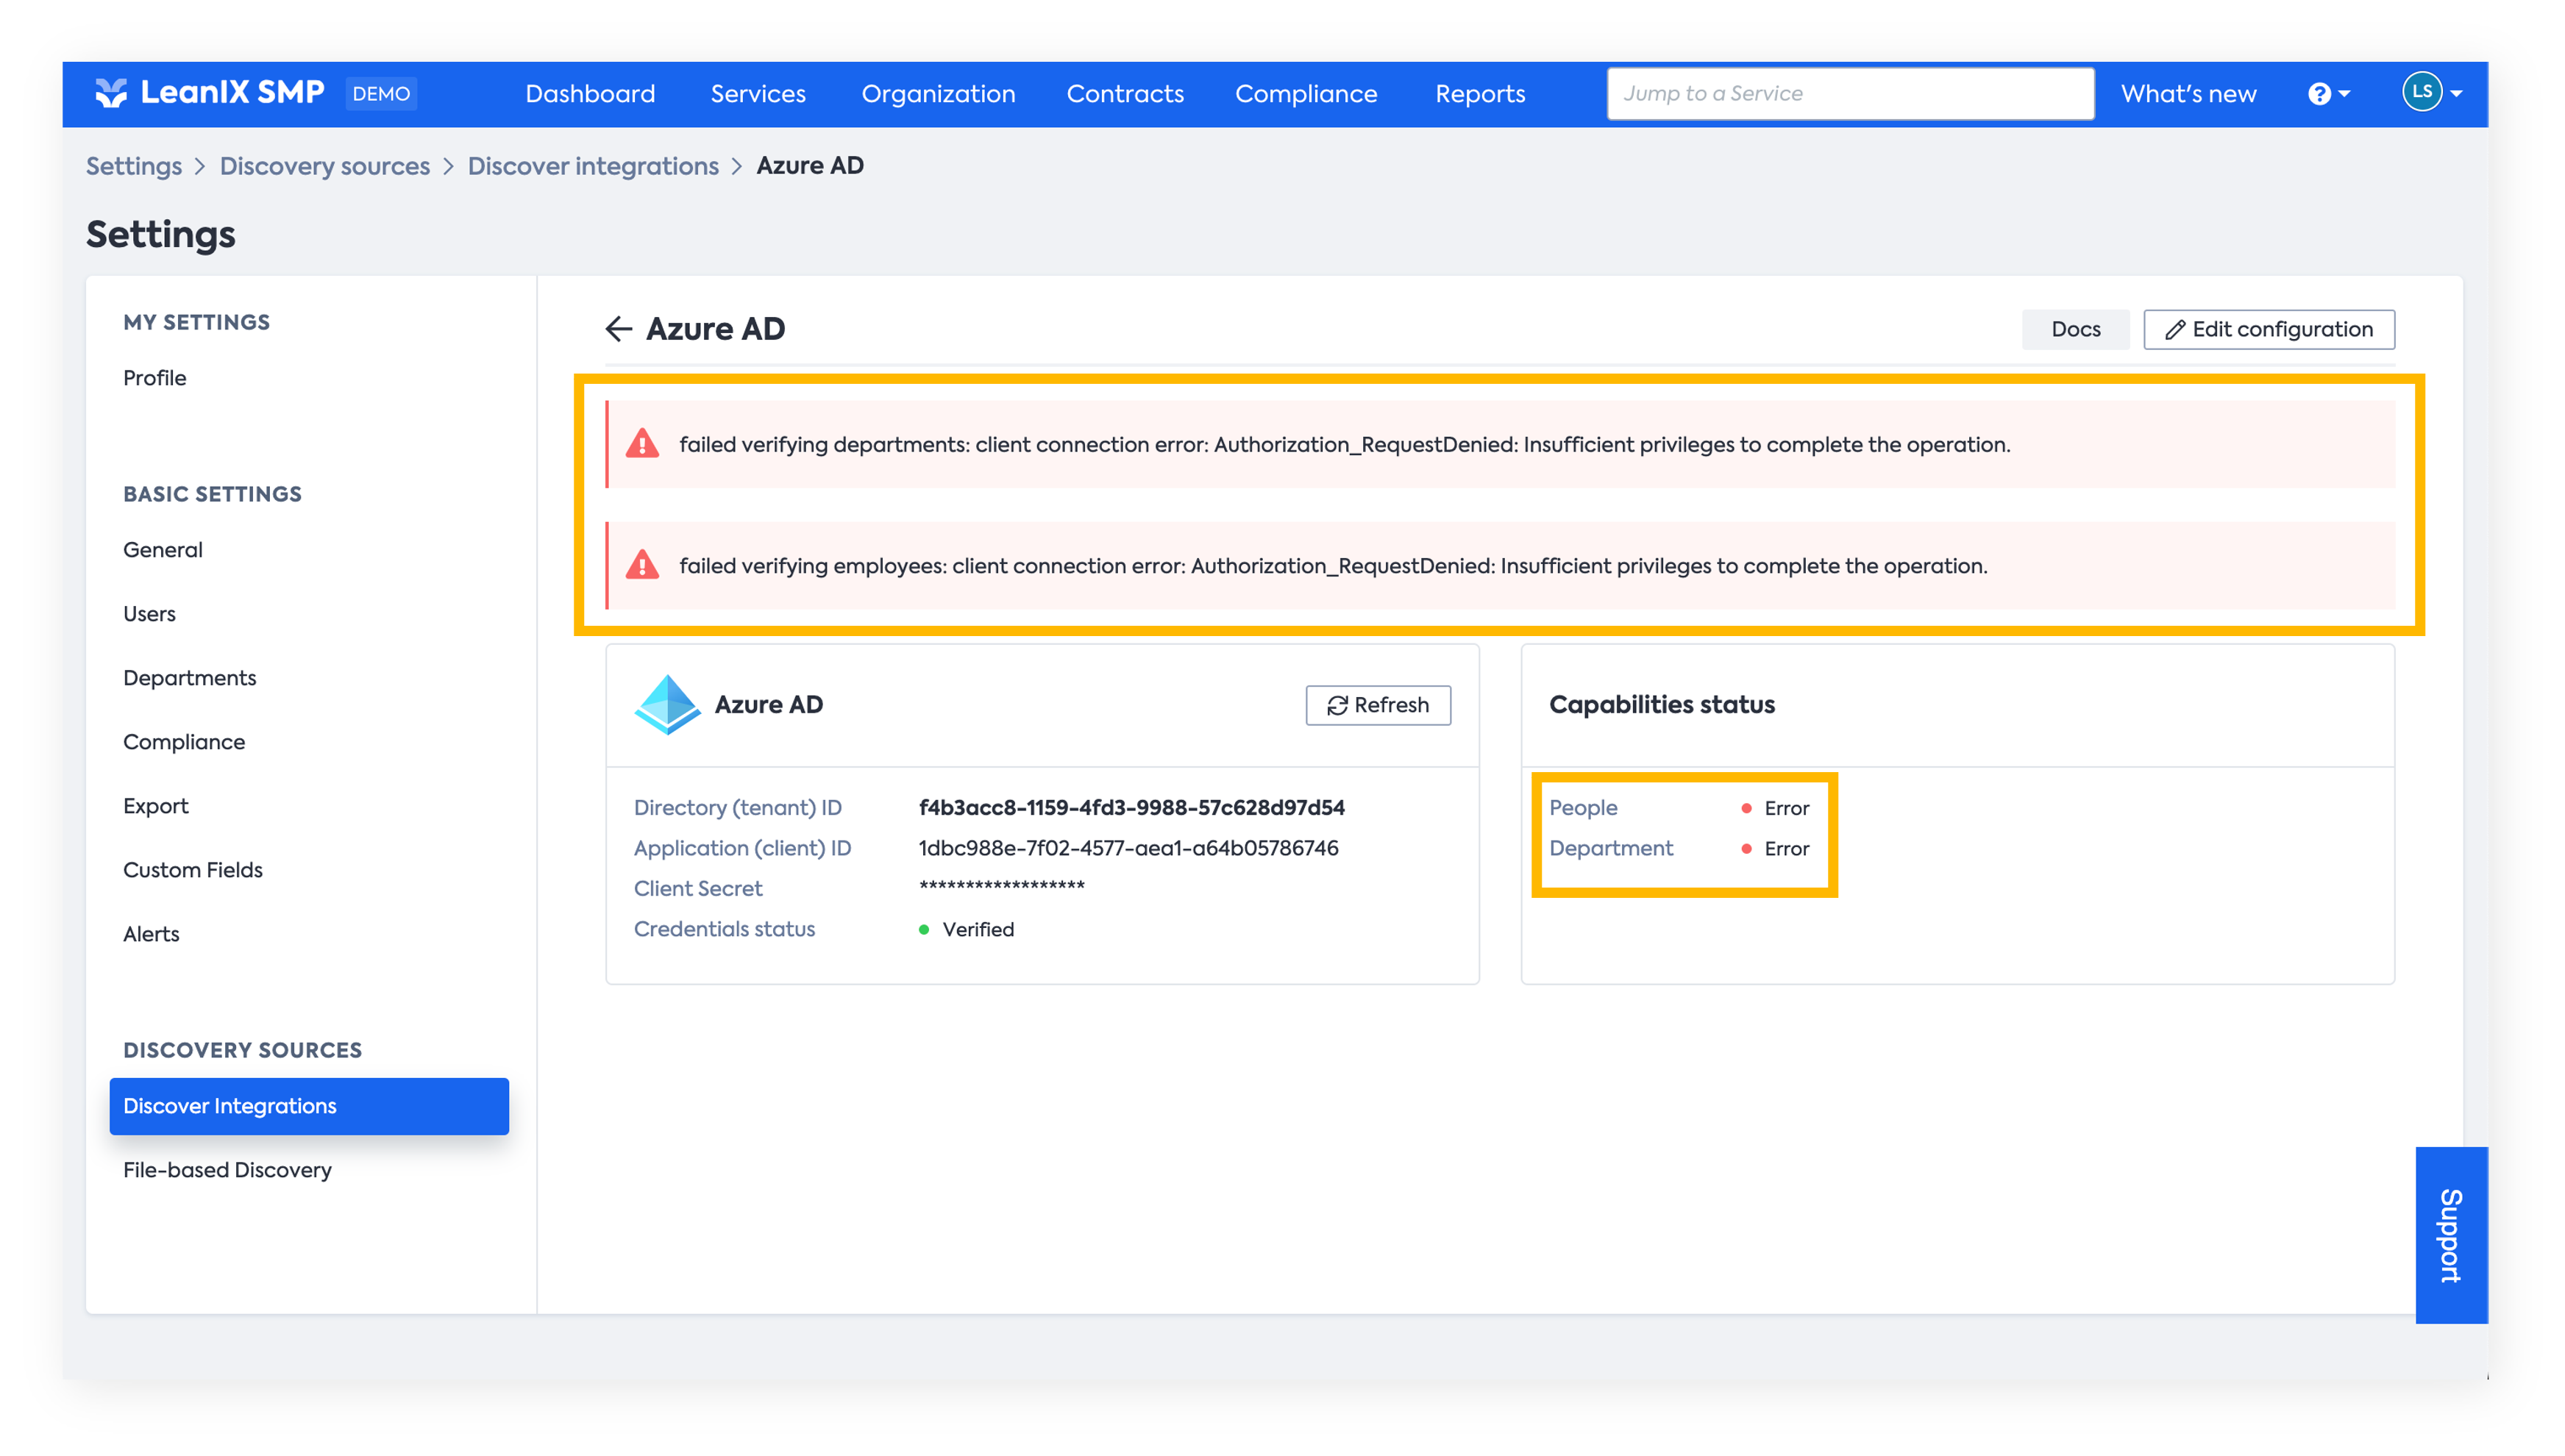Click the People capability Error status
The image size is (2565, 1456).
(1776, 808)
